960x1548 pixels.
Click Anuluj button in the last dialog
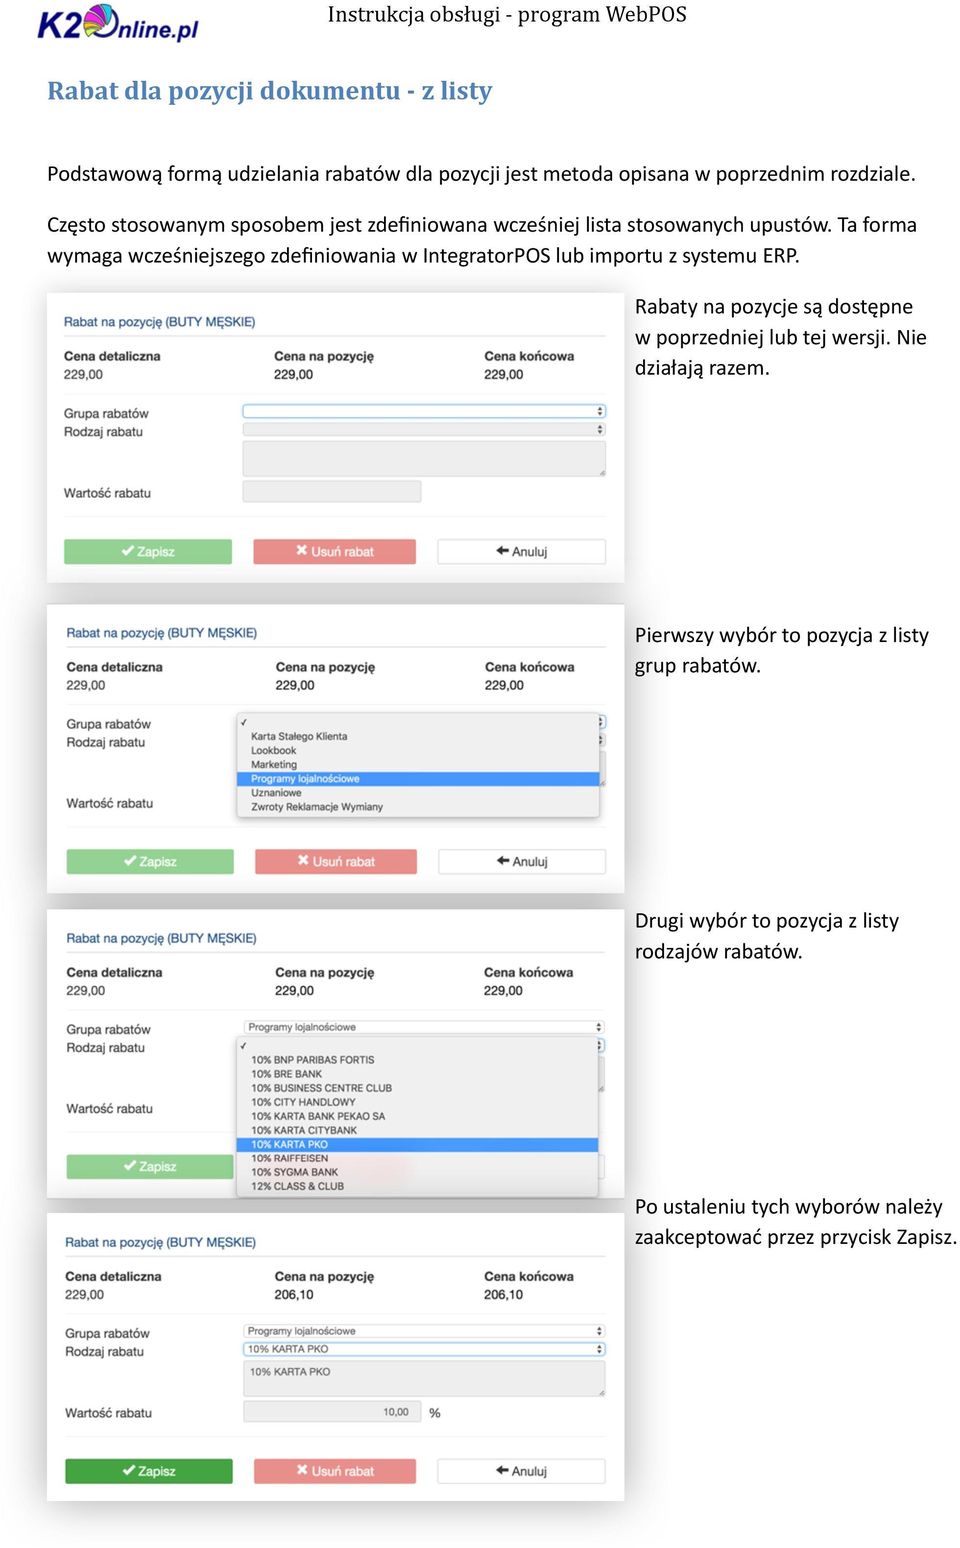[x=521, y=1471]
